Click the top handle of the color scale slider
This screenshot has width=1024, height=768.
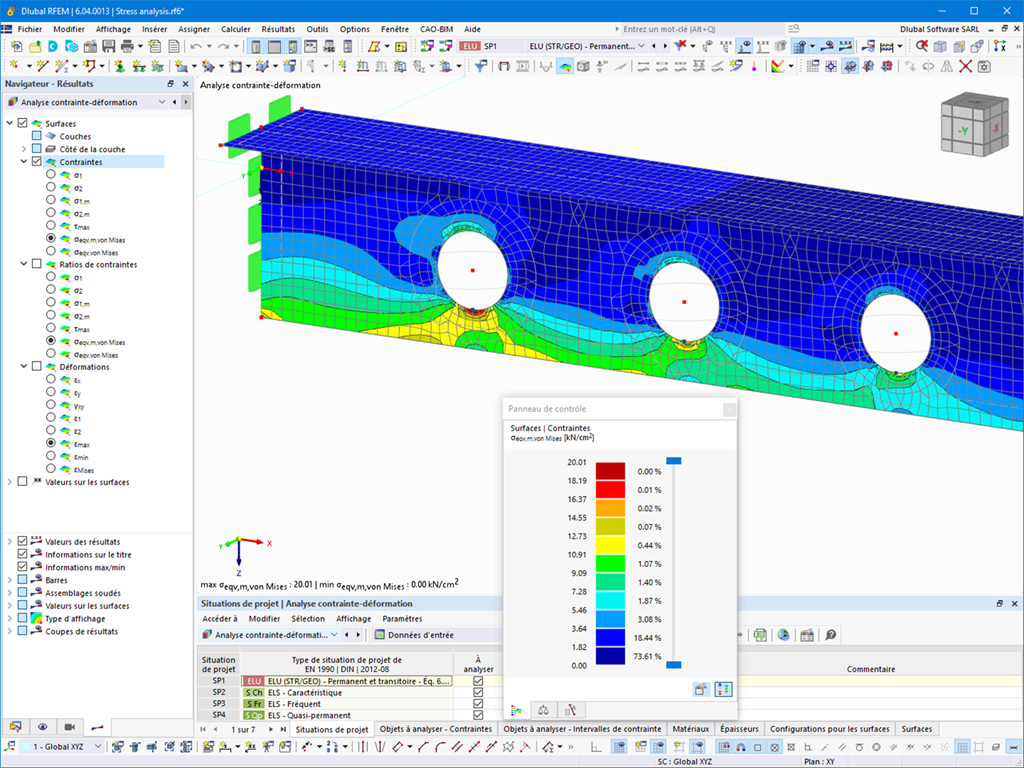coord(673,461)
